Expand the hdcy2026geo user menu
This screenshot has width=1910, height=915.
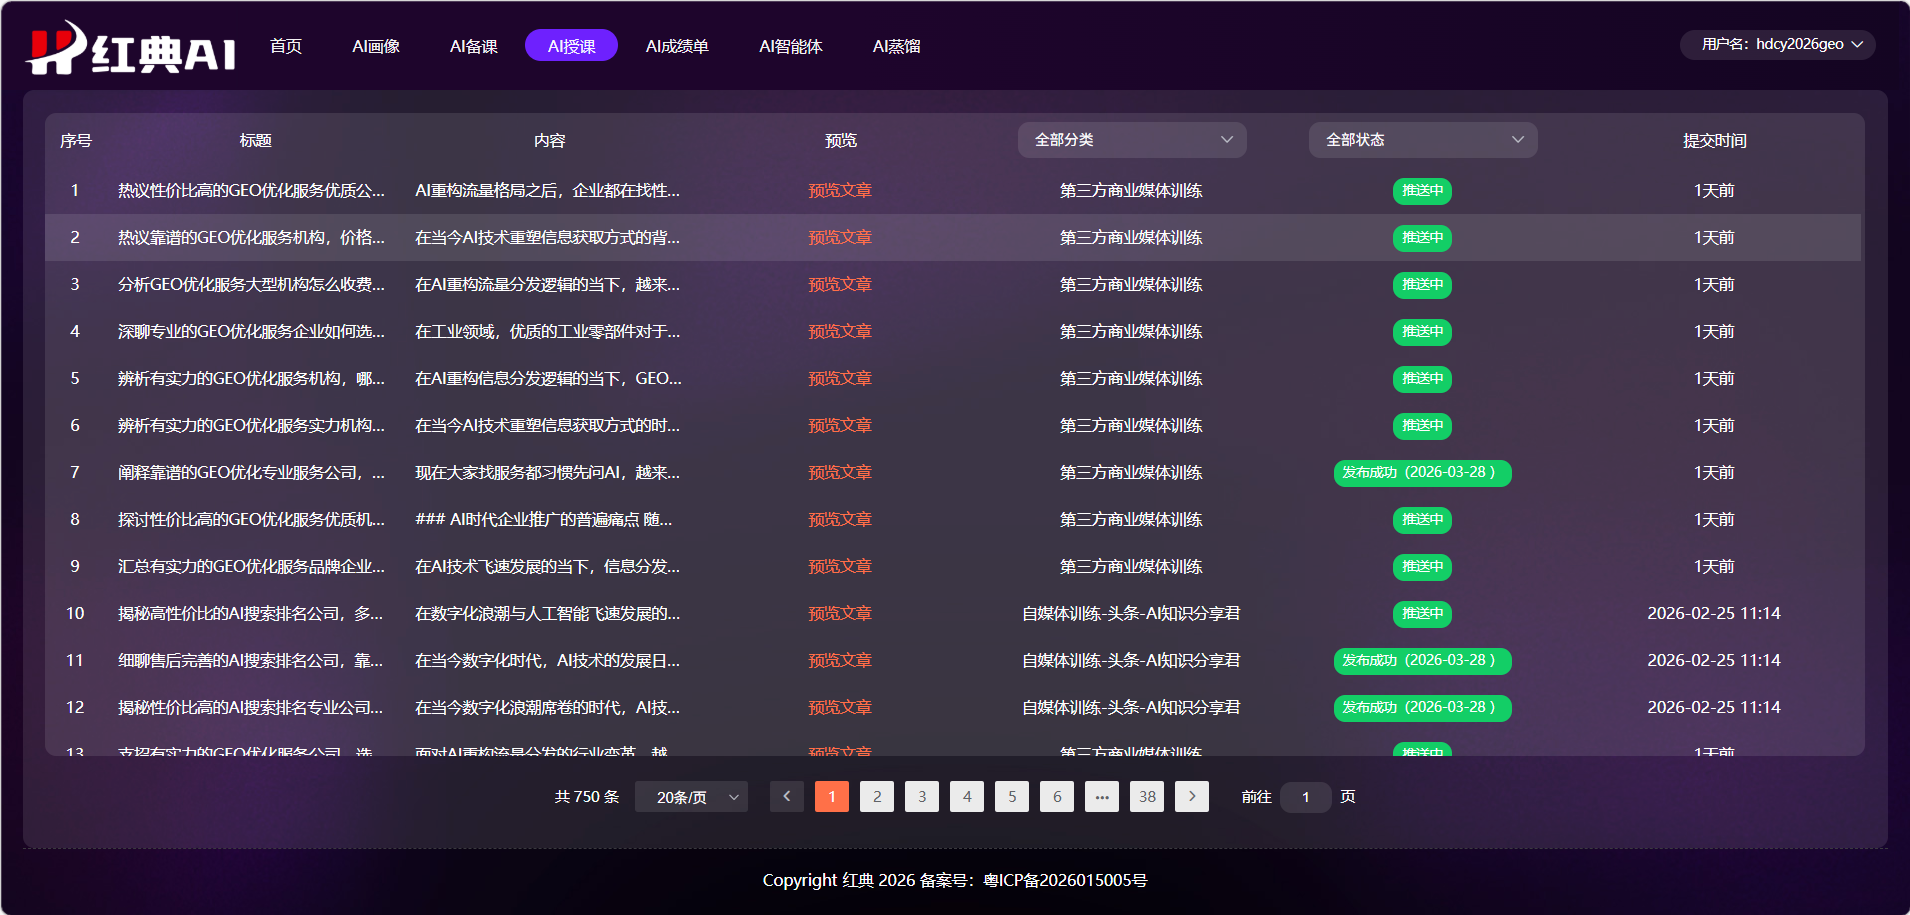[x=1776, y=45]
